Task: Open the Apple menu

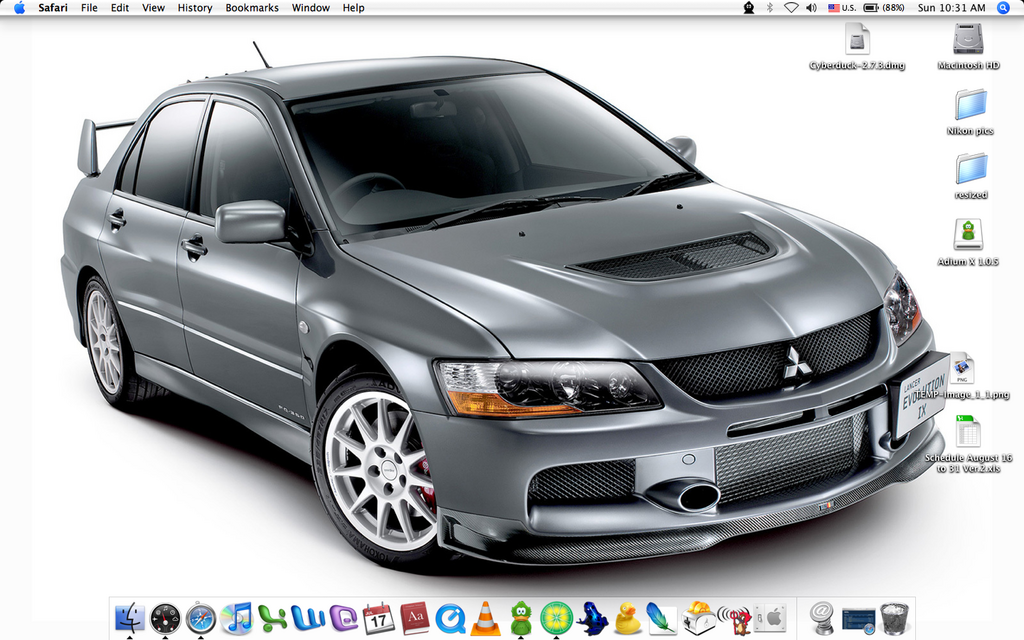Action: coord(20,8)
